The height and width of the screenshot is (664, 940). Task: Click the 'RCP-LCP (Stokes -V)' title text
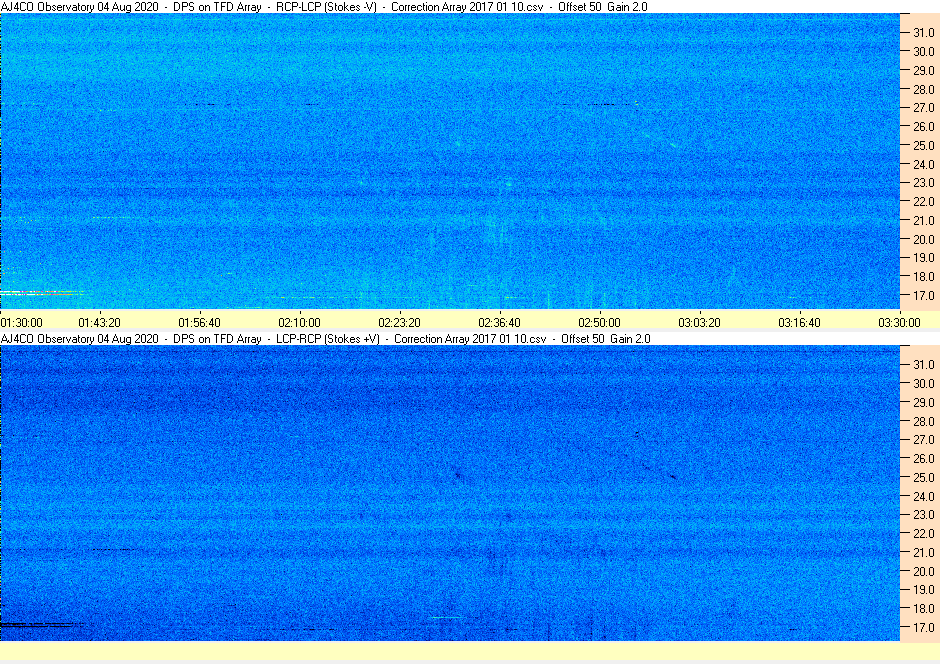pyautogui.click(x=326, y=7)
